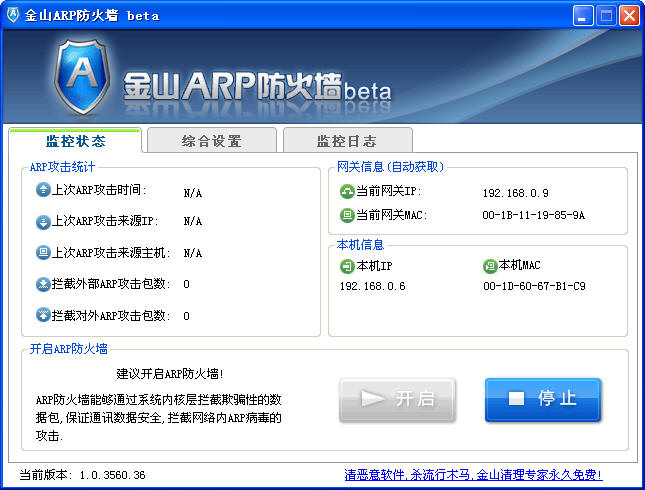The width and height of the screenshot is (645, 490).
Task: Click the 当前网关MAC label
Action: [x=392, y=215]
